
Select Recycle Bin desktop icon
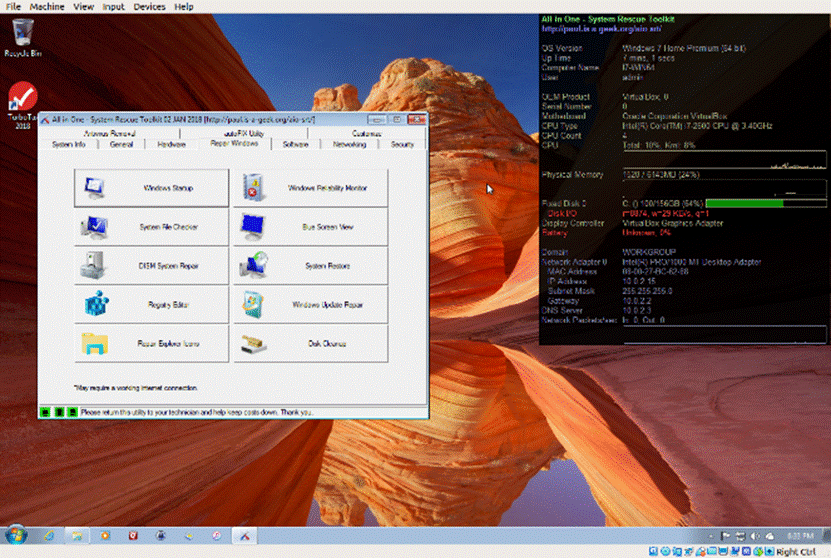pos(22,38)
